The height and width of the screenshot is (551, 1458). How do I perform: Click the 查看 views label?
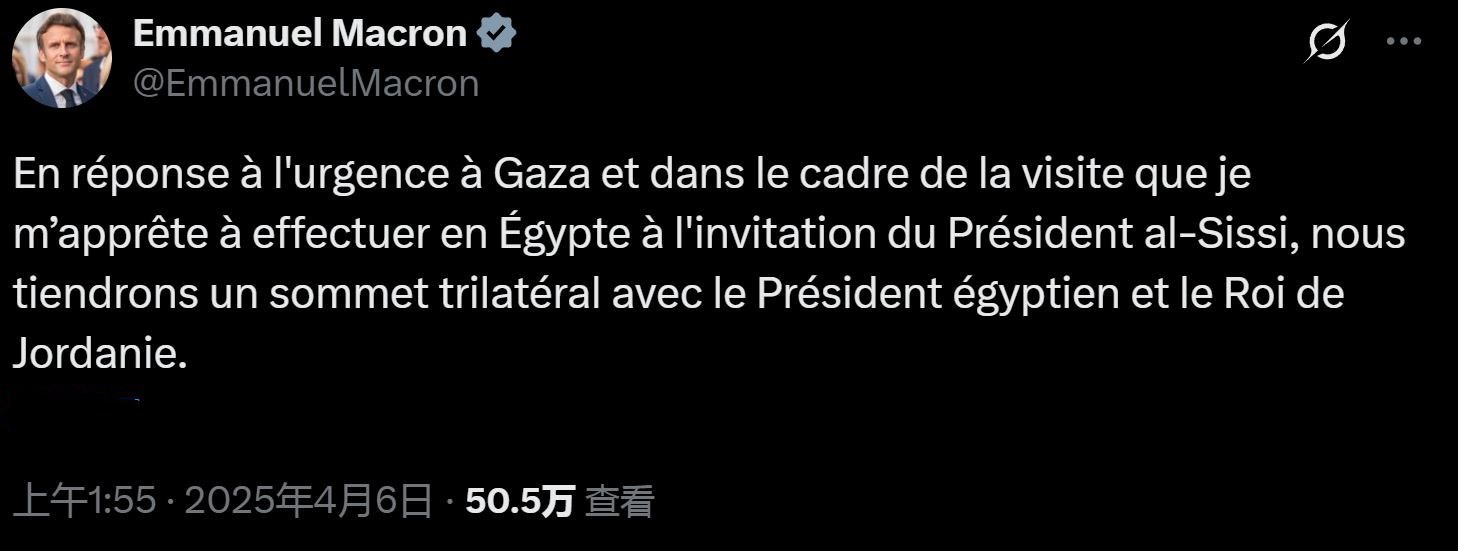pyautogui.click(x=619, y=501)
